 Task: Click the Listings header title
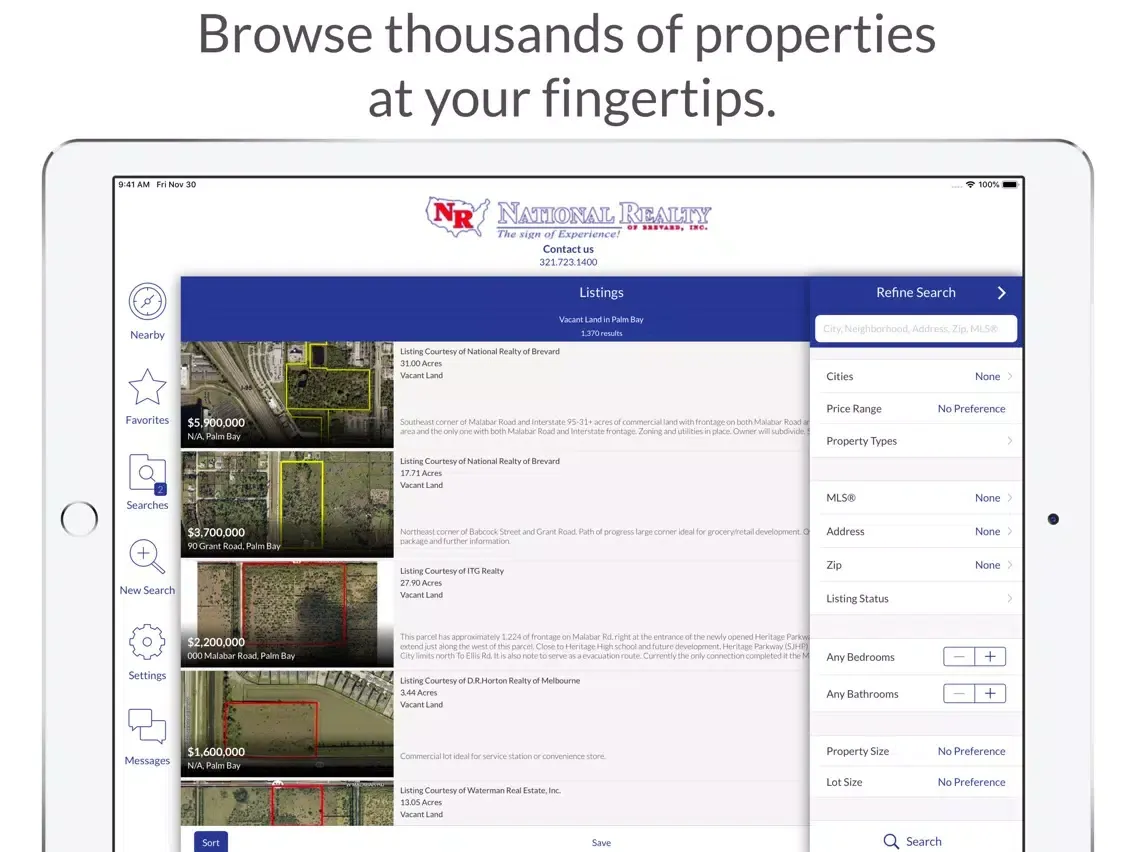pos(601,293)
